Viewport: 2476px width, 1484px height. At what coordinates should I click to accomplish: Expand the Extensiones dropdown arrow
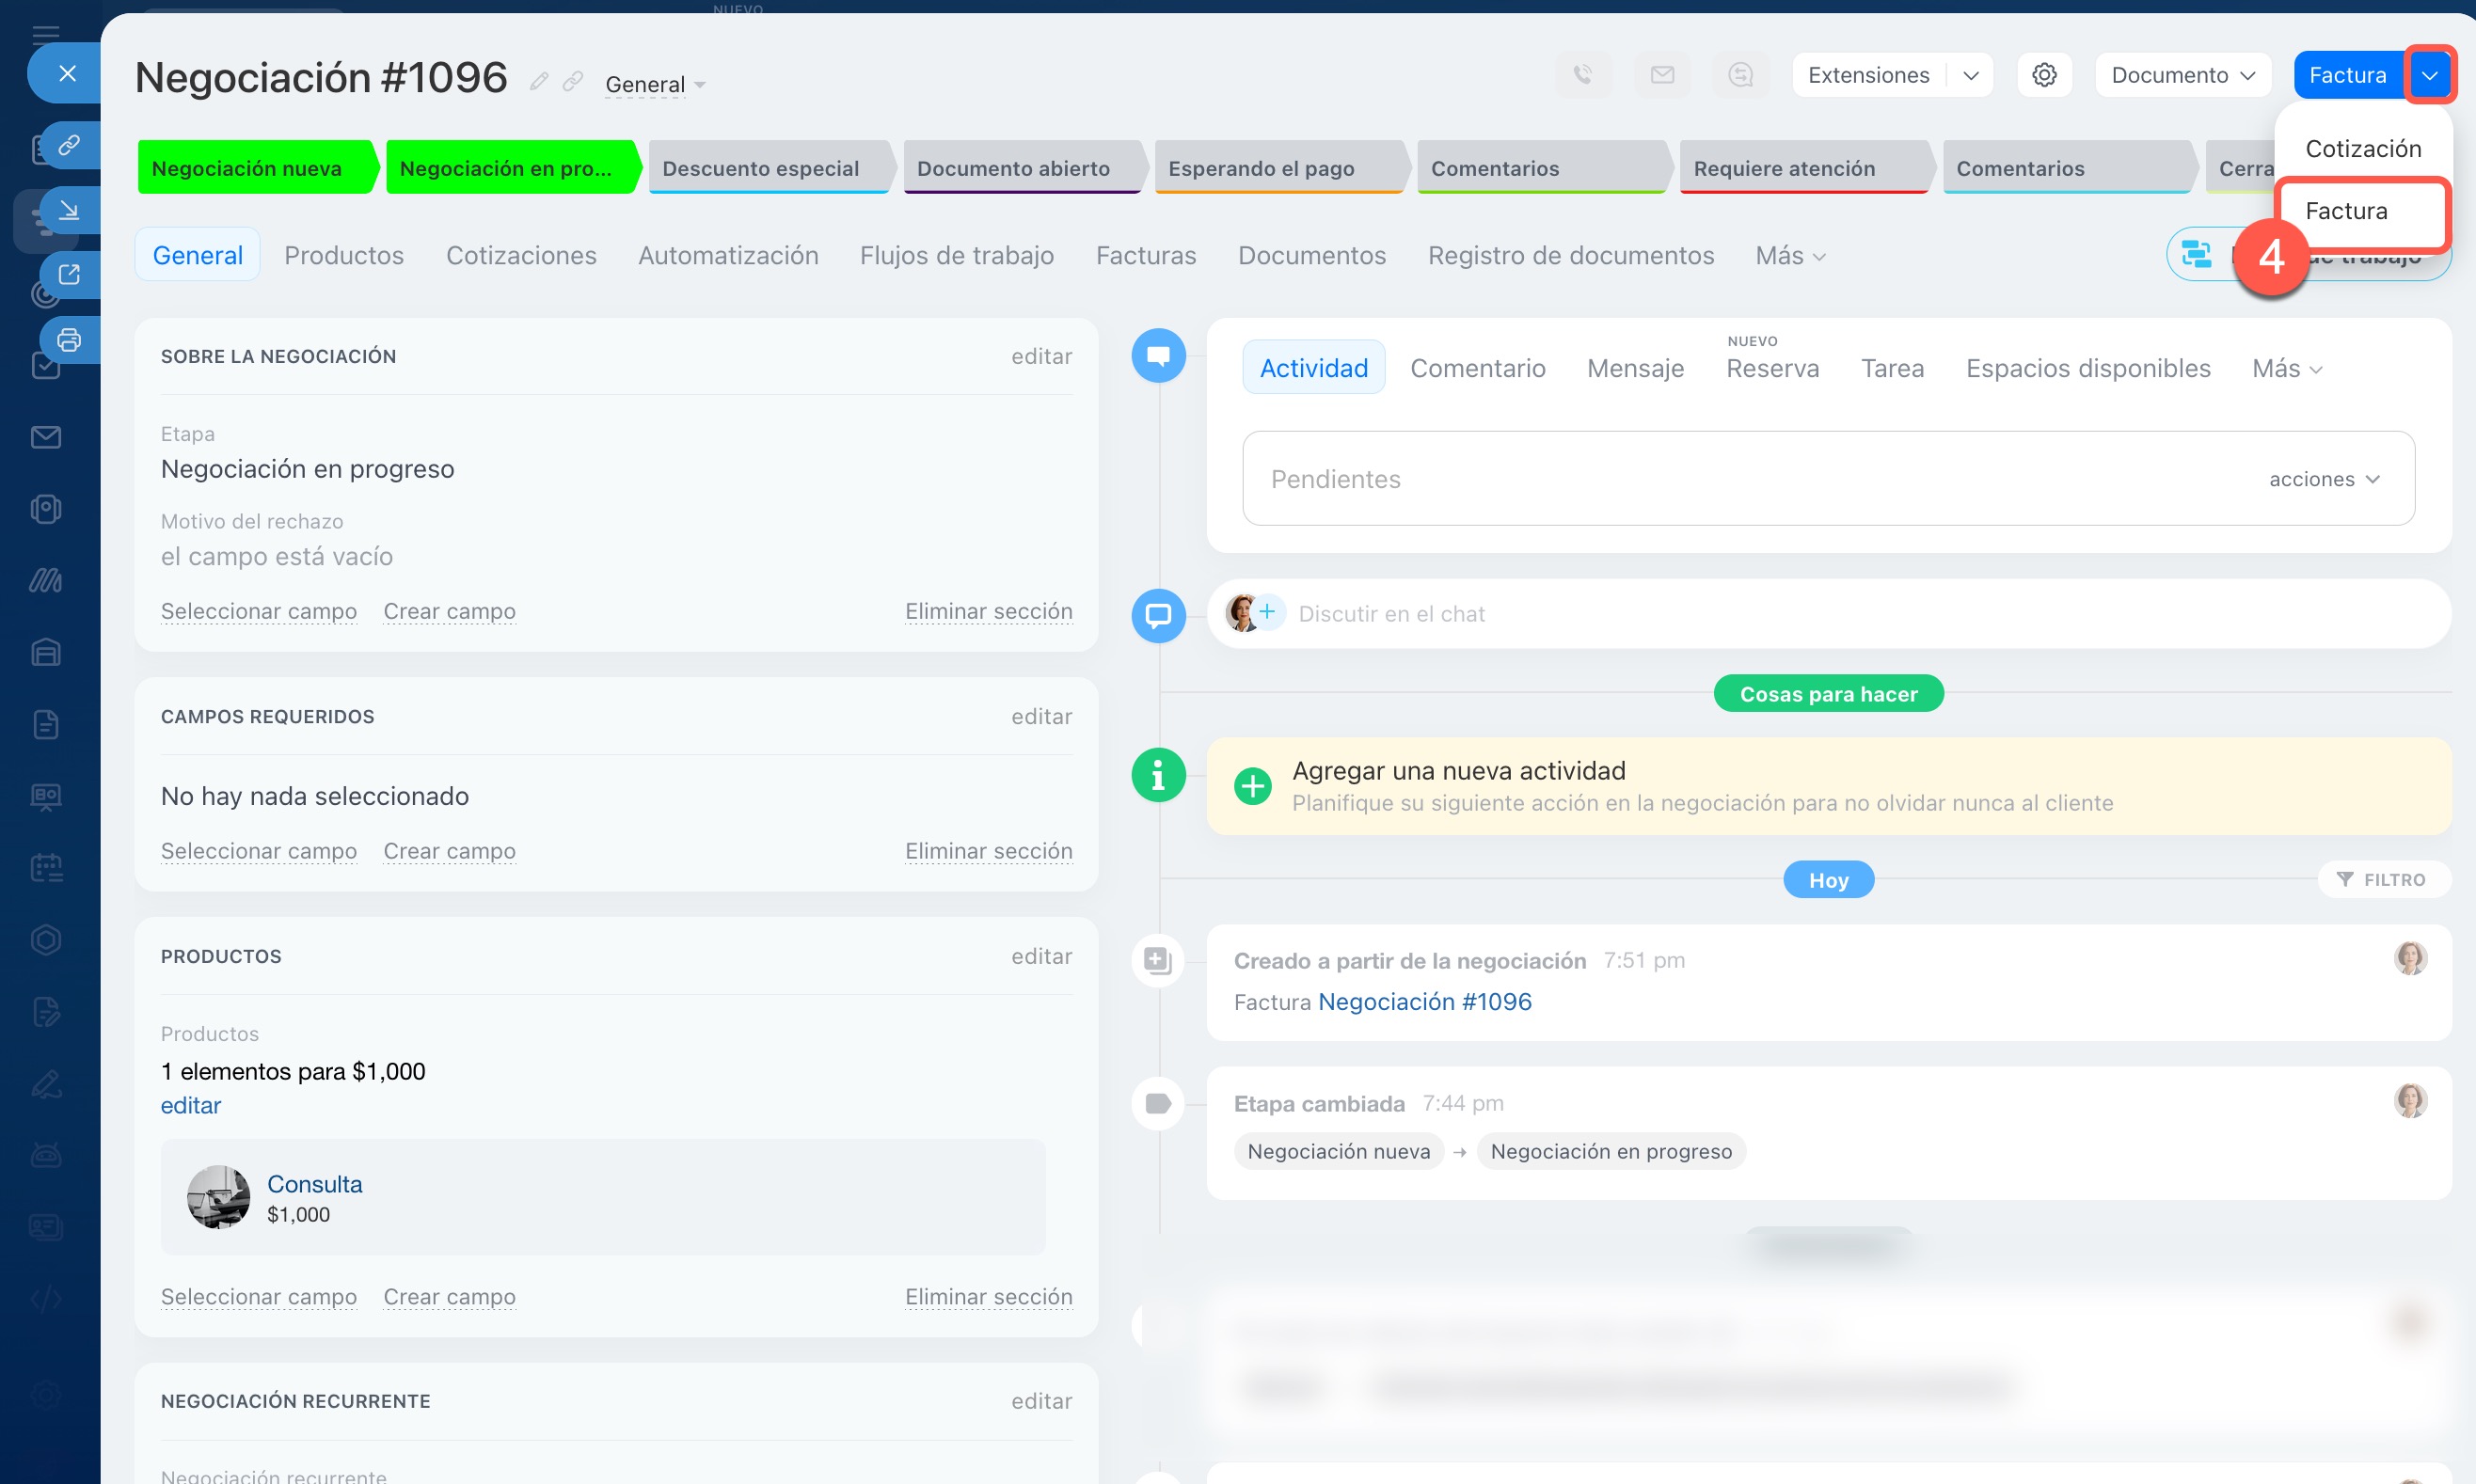point(1970,75)
